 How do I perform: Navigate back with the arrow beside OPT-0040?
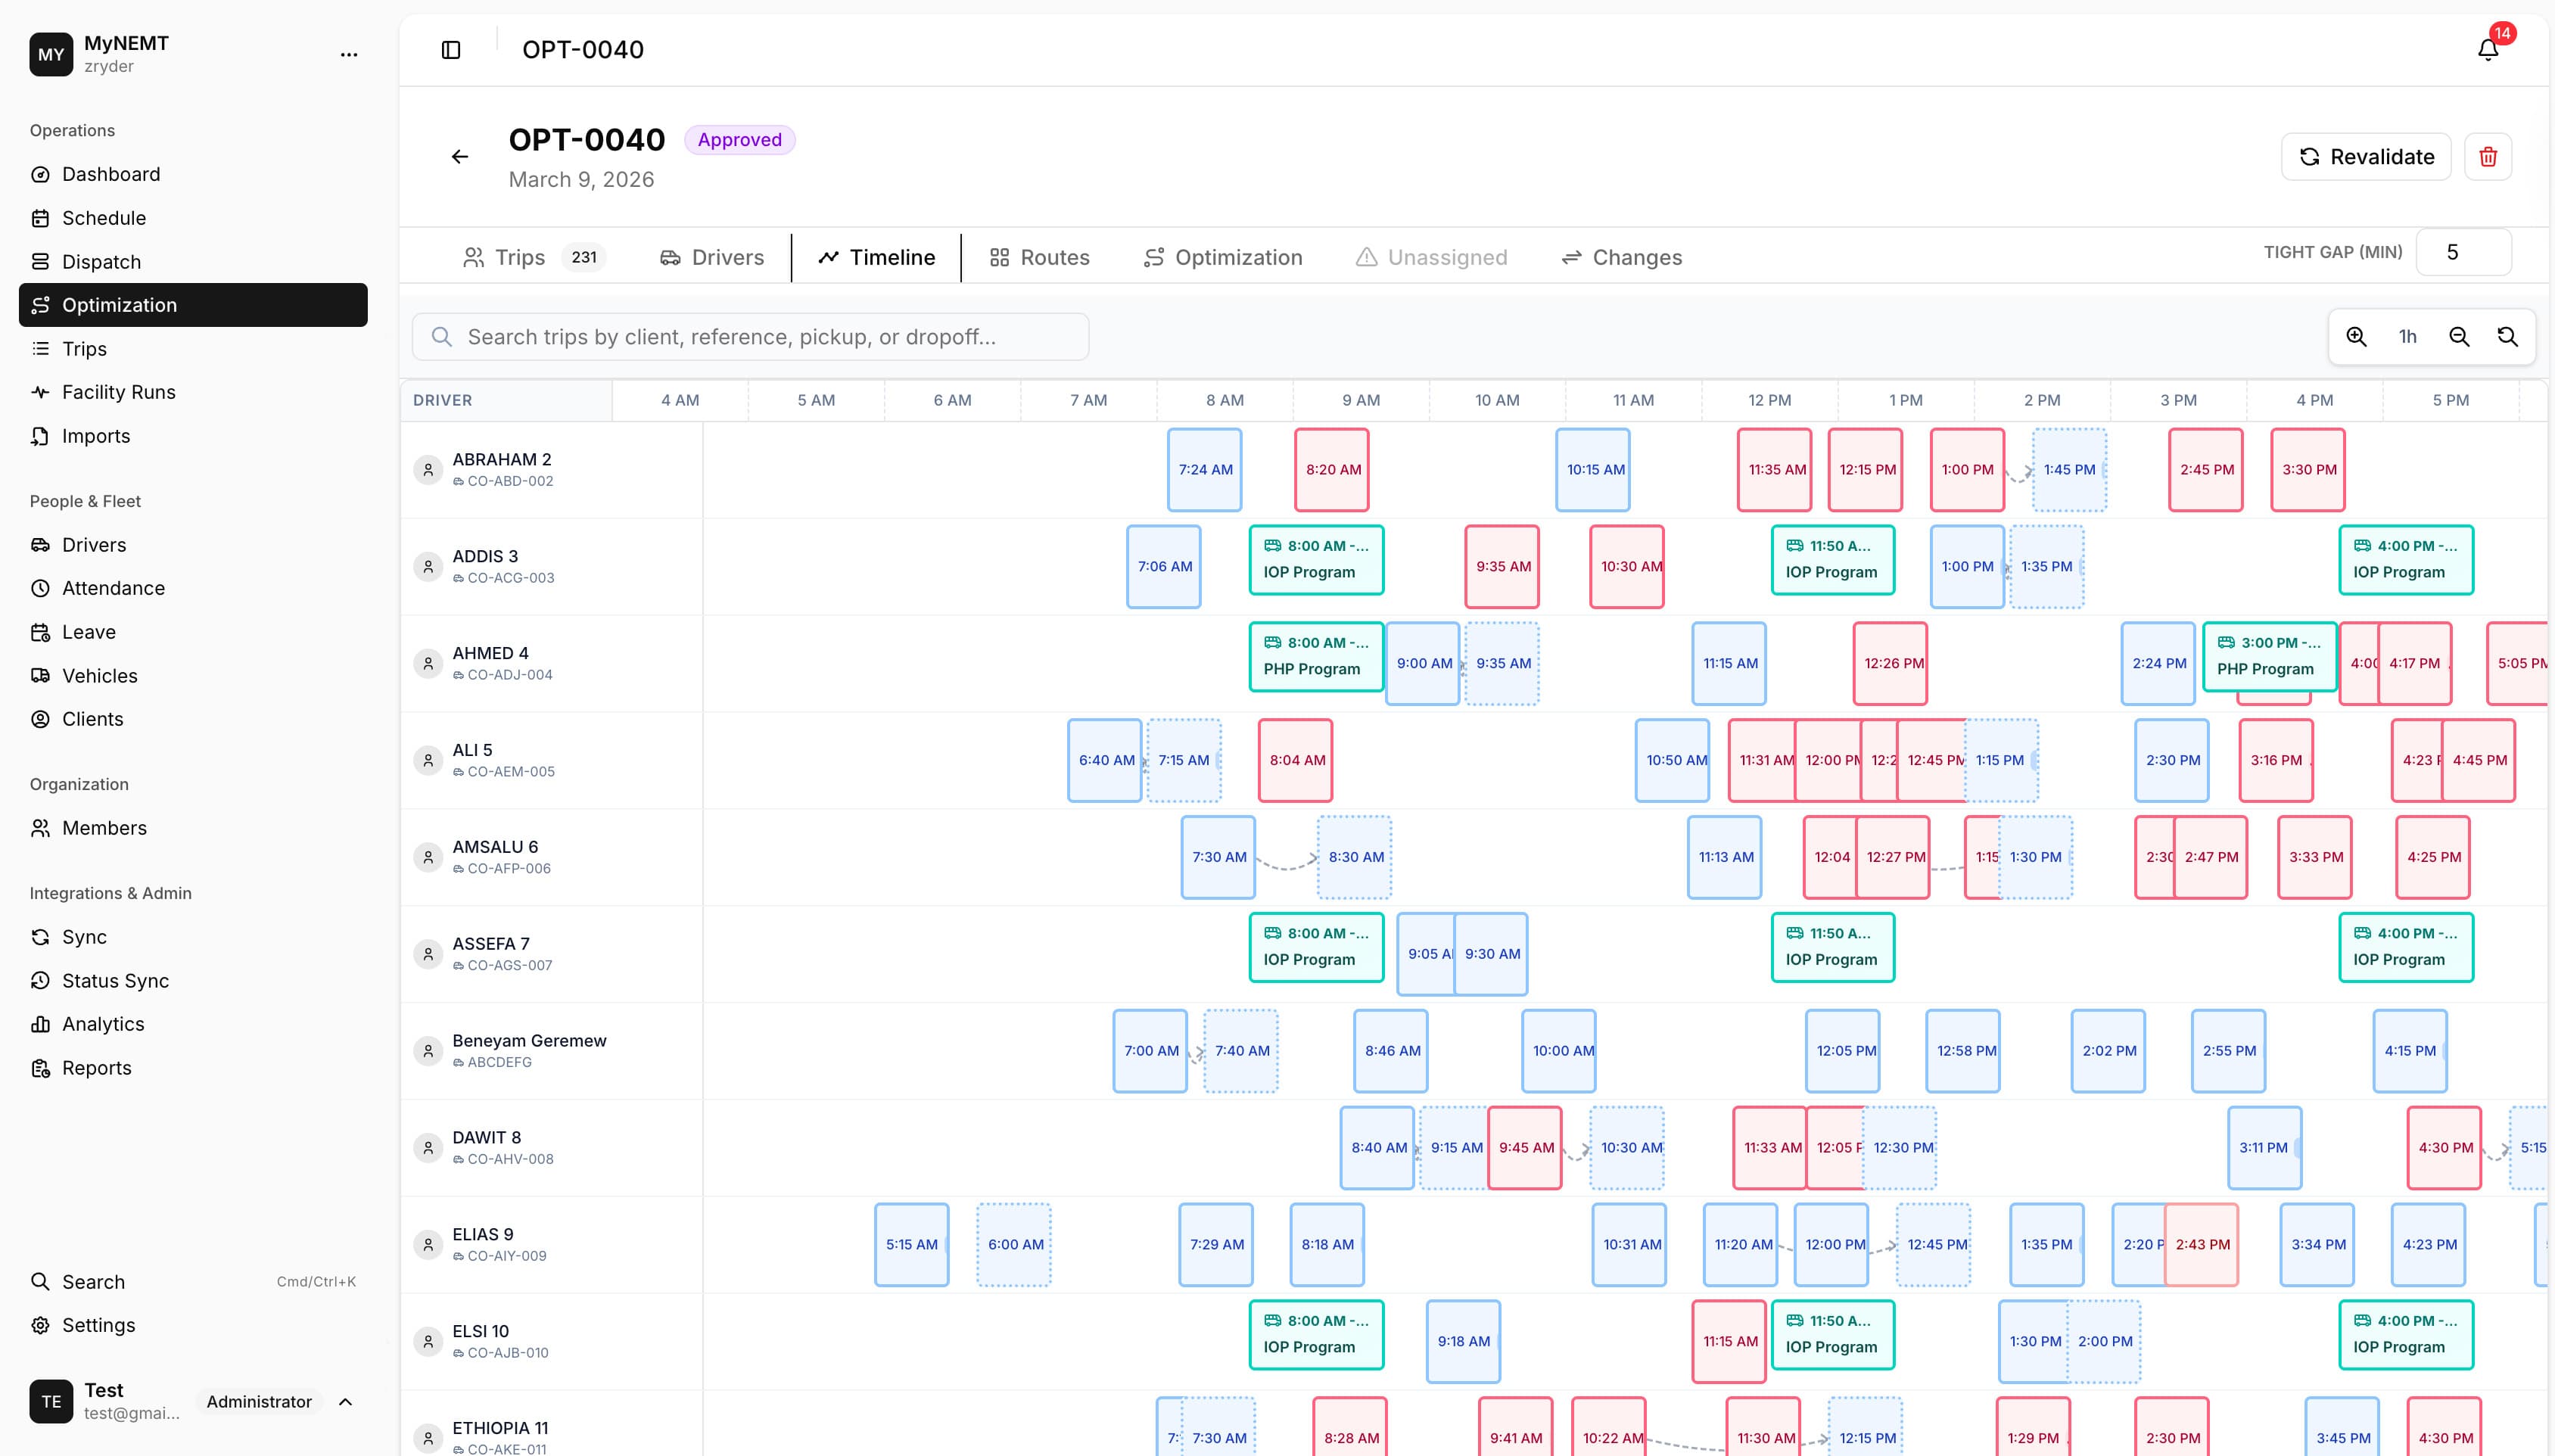(x=460, y=156)
